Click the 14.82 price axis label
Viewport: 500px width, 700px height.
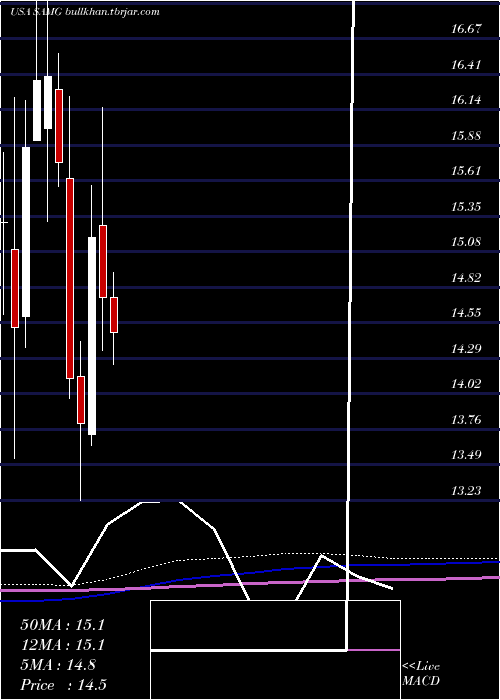point(466,278)
